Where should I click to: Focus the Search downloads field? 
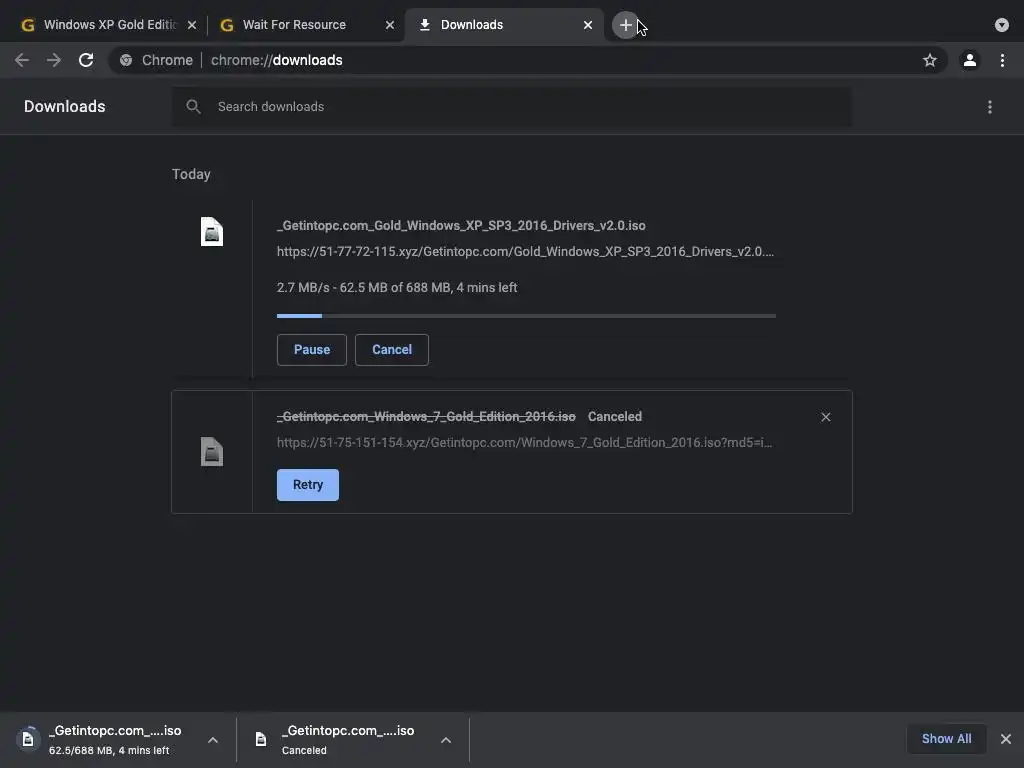pos(511,106)
